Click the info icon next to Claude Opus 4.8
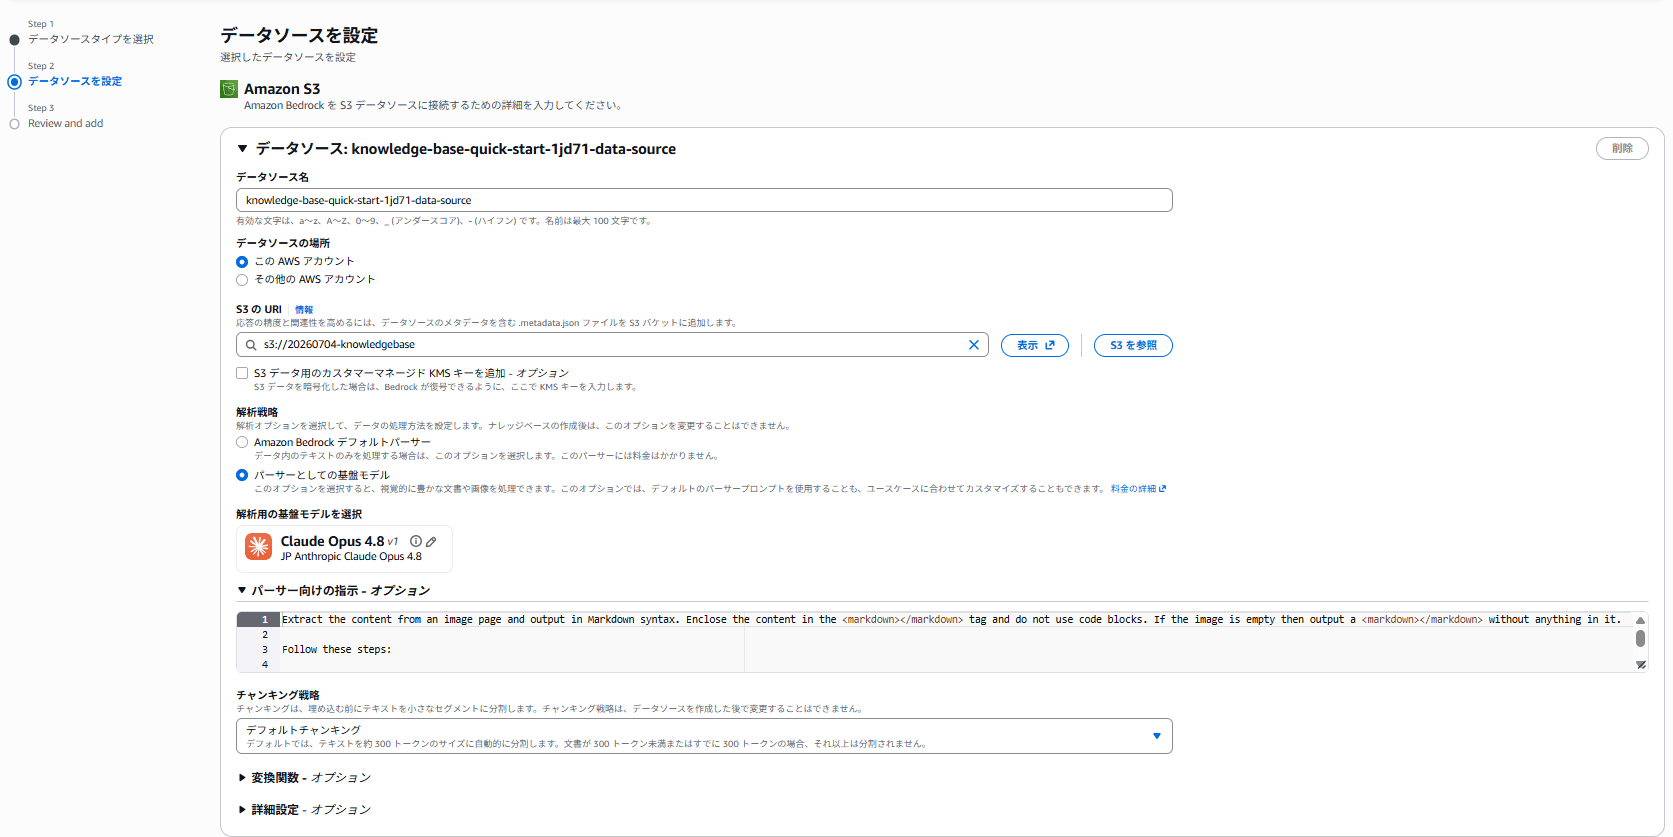The height and width of the screenshot is (837, 1673). [x=416, y=541]
